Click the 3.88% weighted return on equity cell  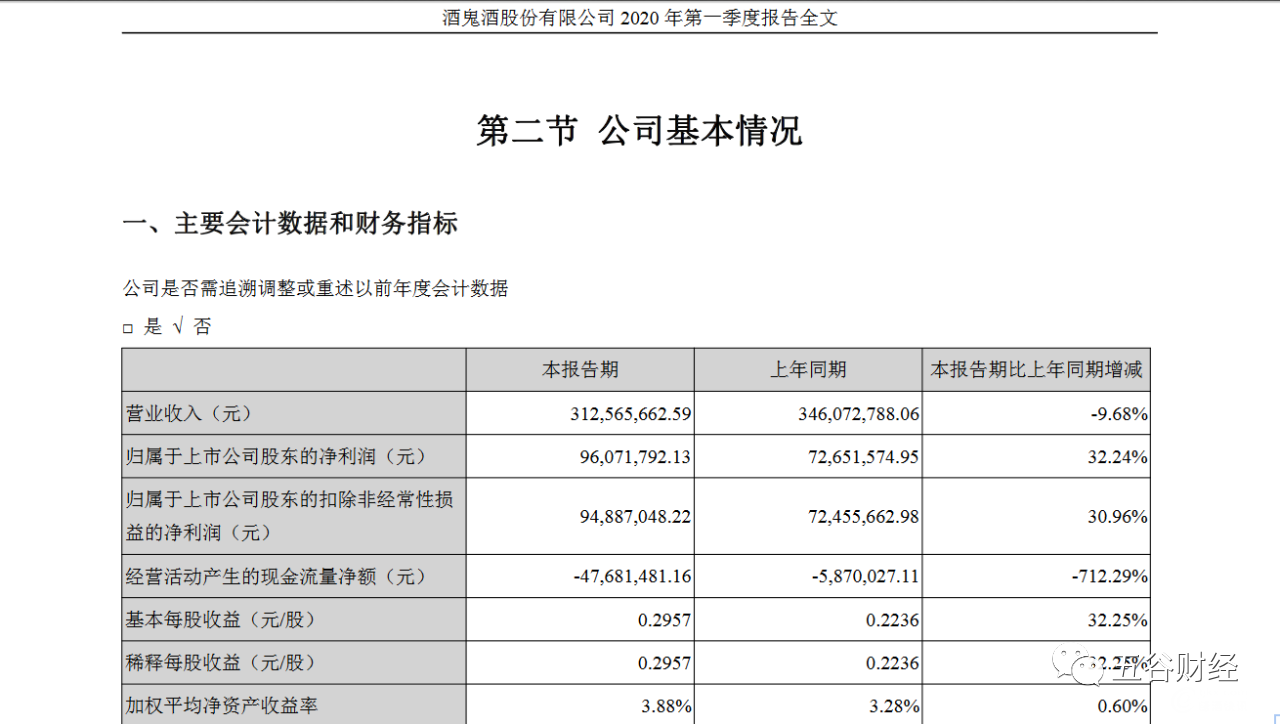666,706
